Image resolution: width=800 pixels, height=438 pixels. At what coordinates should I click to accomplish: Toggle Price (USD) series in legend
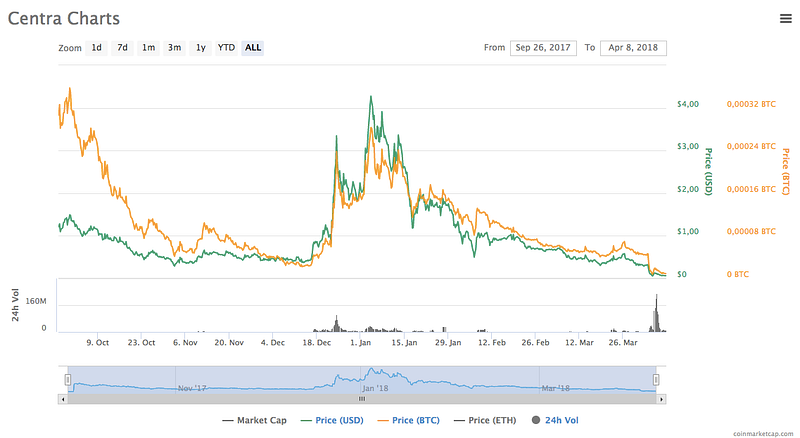[332, 421]
